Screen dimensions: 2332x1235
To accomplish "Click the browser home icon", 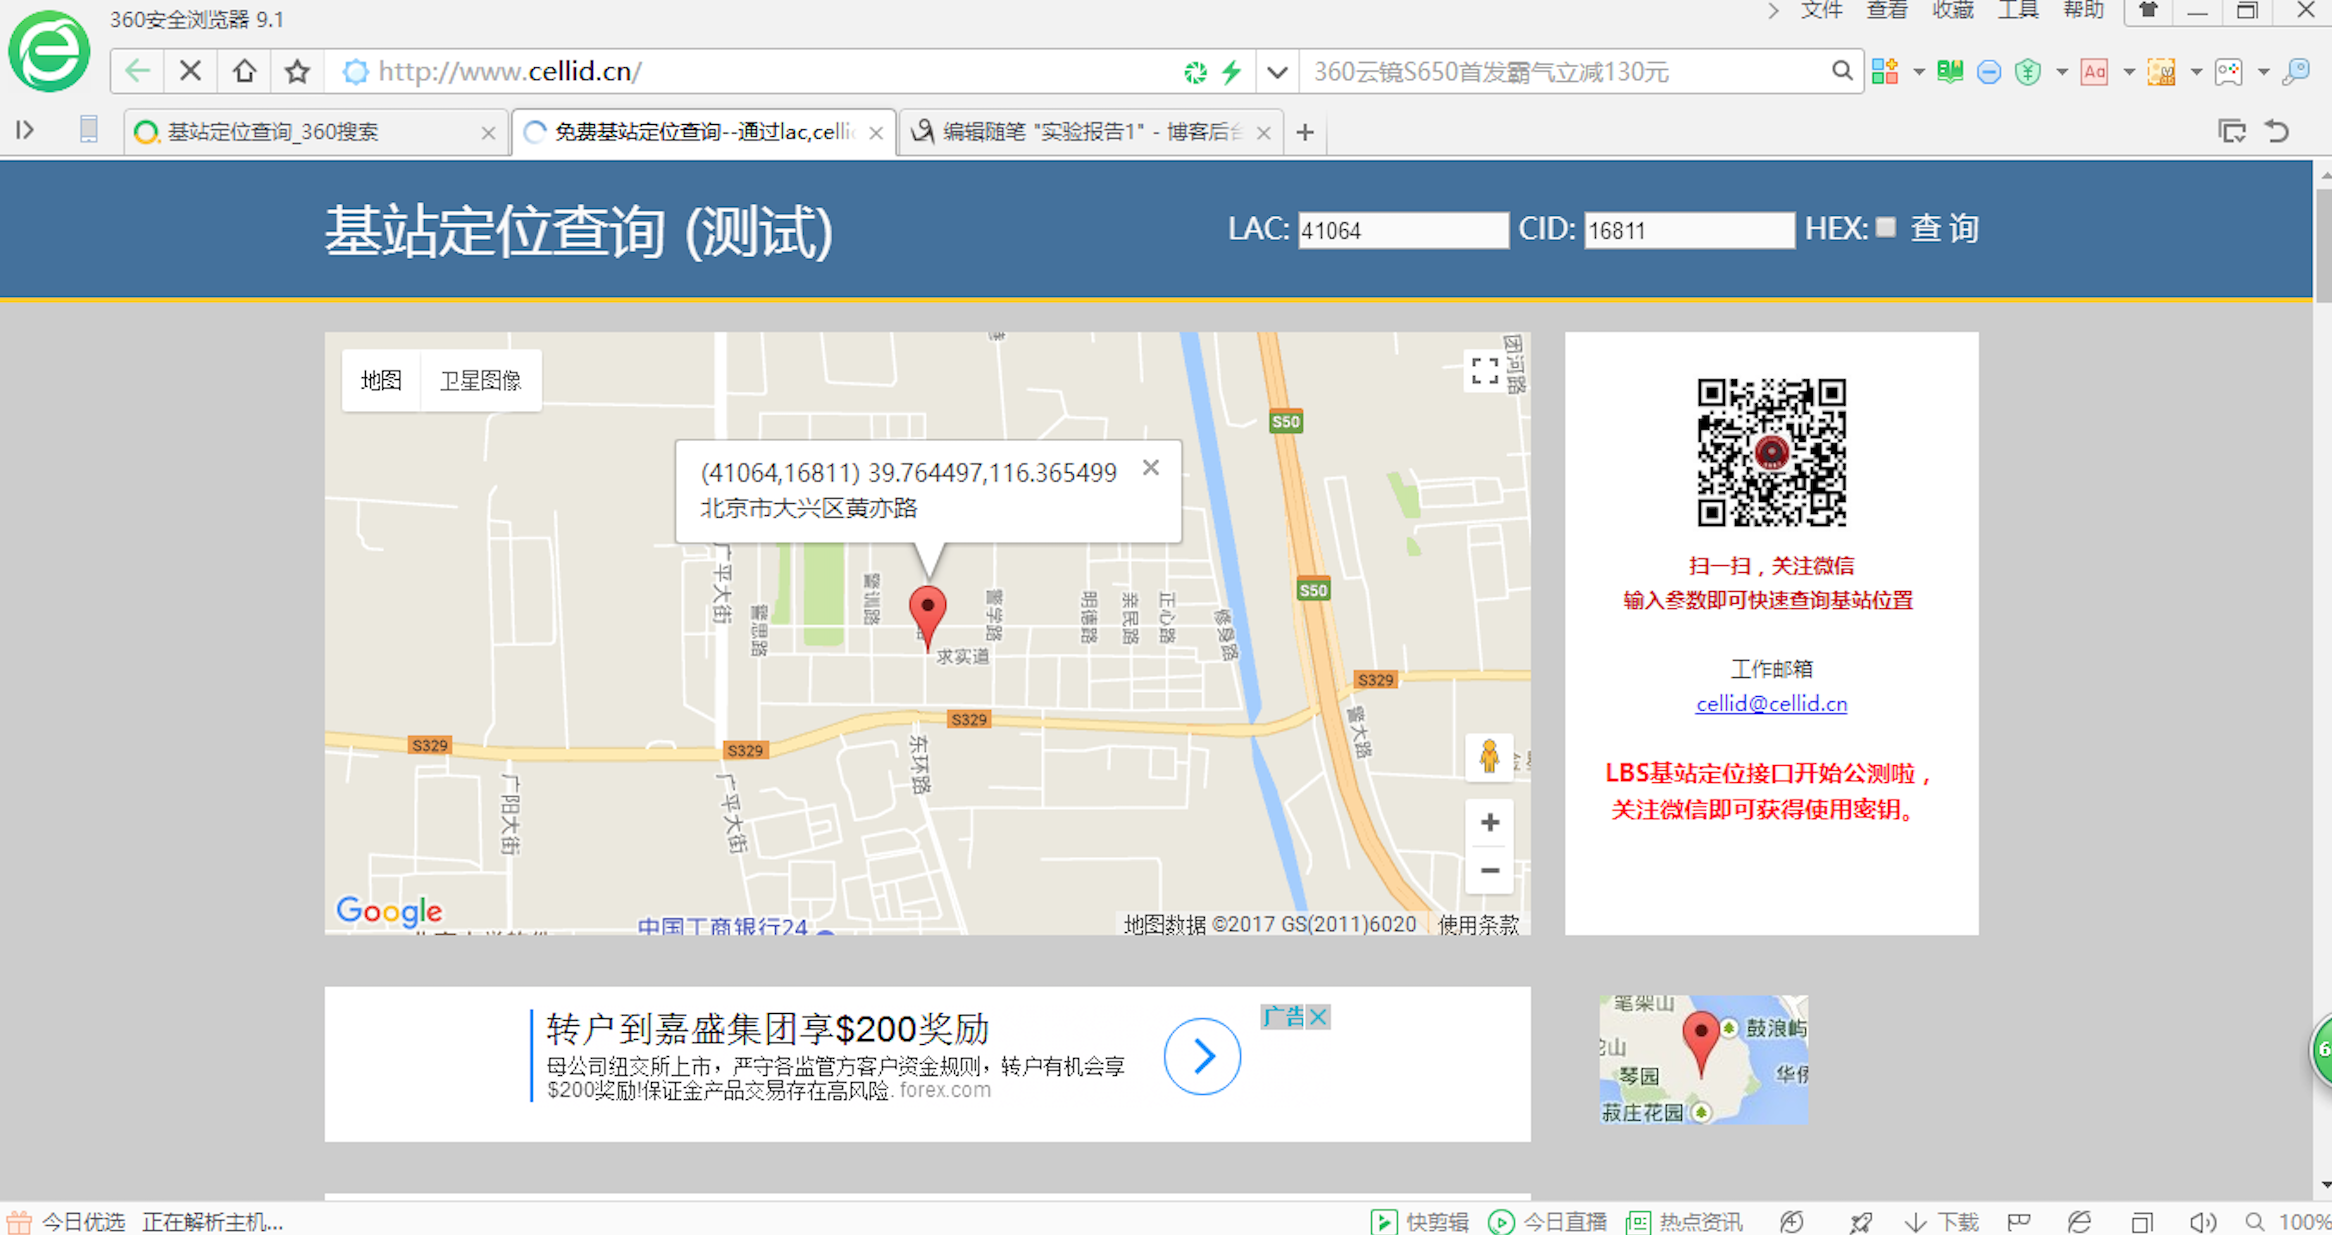I will (244, 72).
